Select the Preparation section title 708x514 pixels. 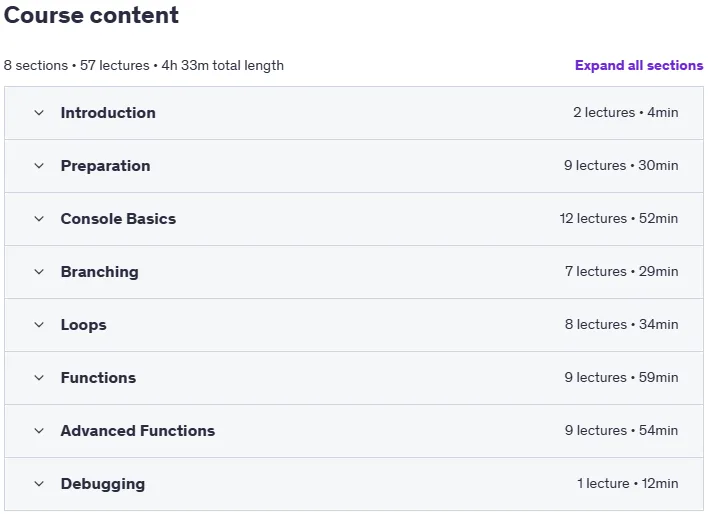(x=106, y=166)
